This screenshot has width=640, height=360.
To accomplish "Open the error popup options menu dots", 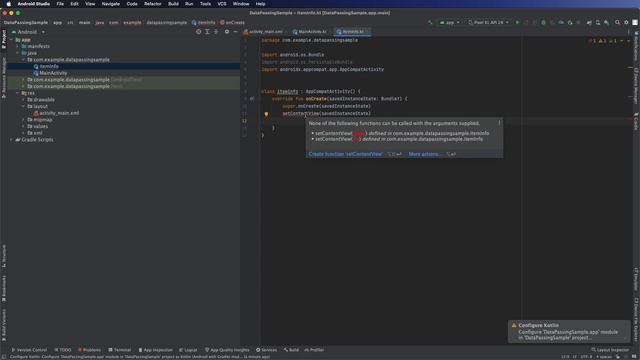I will pos(499,123).
